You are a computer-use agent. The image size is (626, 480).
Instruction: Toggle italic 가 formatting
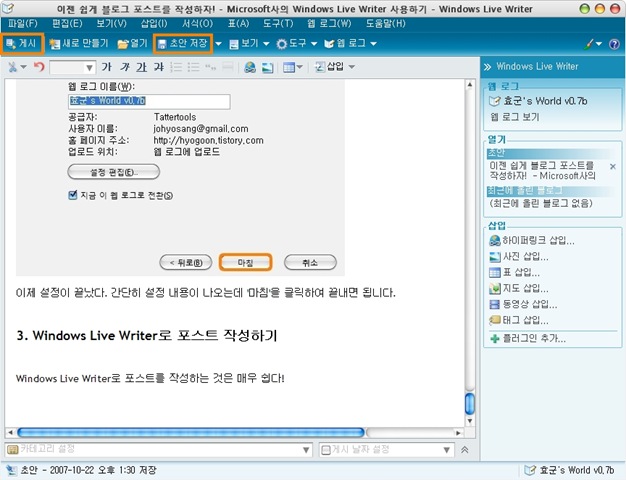tap(125, 67)
